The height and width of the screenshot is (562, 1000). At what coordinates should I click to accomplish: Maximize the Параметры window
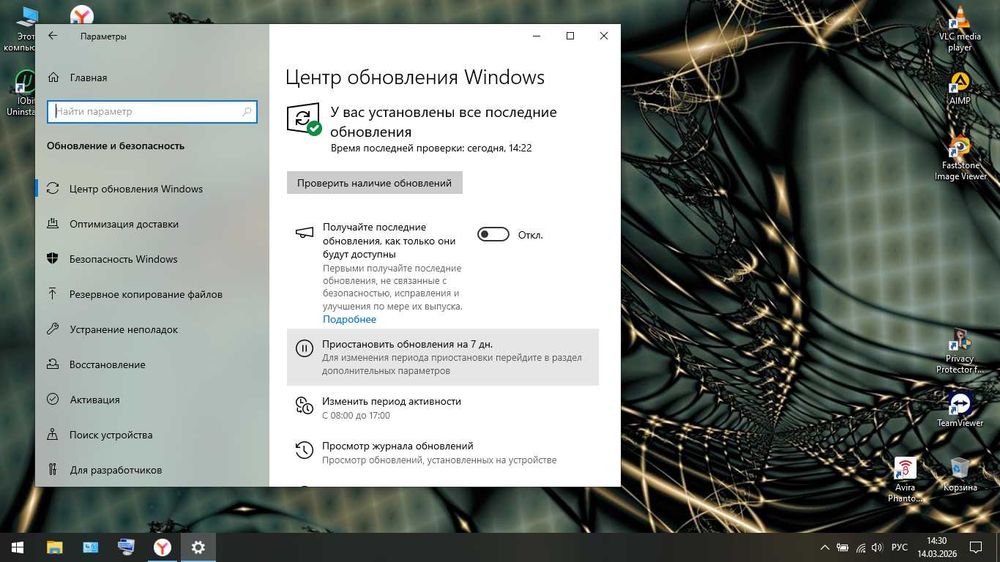click(x=570, y=36)
